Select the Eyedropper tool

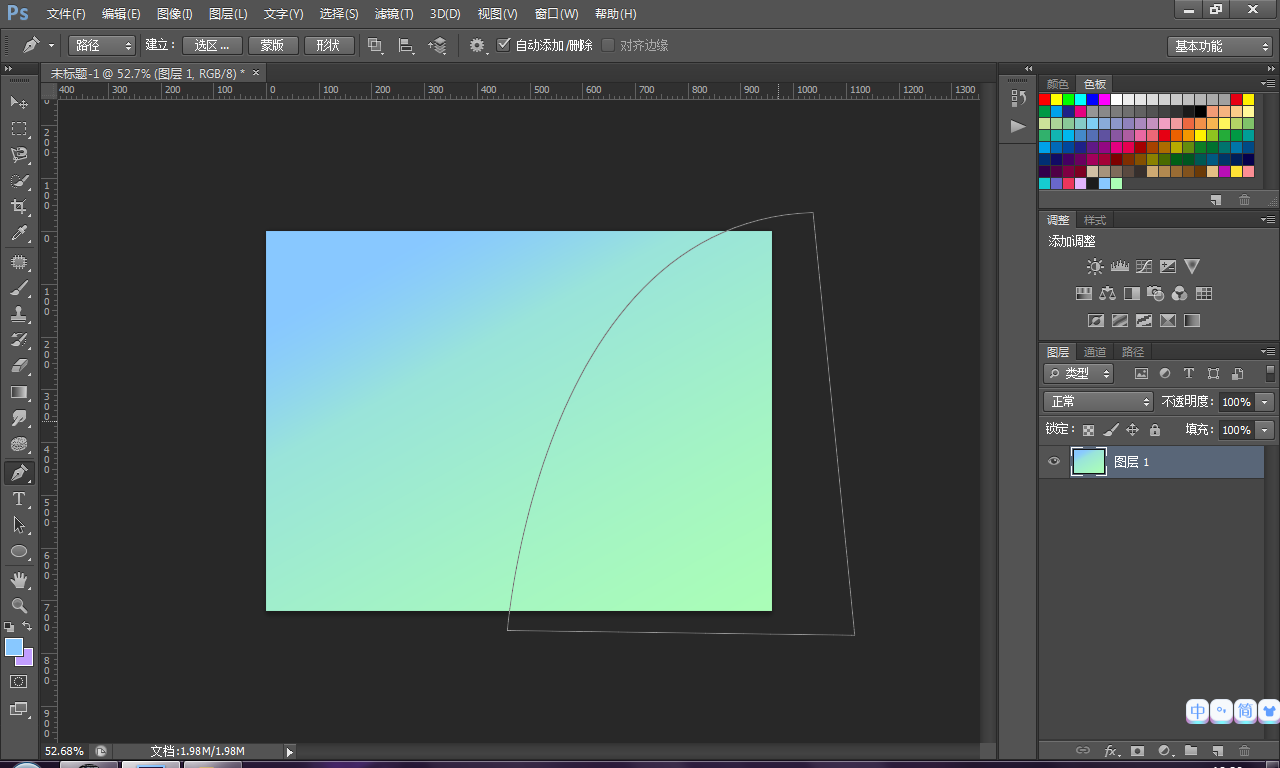click(19, 234)
